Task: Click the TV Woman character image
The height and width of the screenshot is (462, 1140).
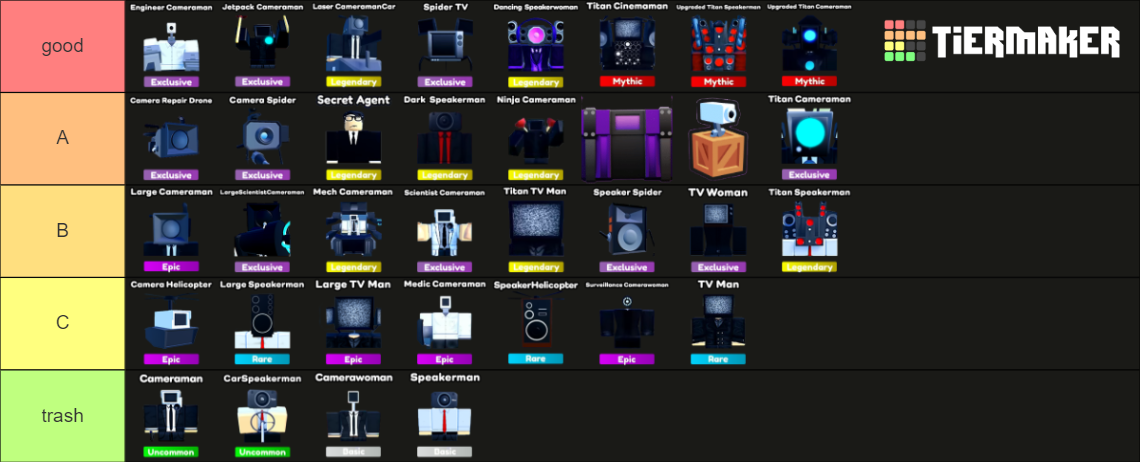Action: [x=717, y=231]
